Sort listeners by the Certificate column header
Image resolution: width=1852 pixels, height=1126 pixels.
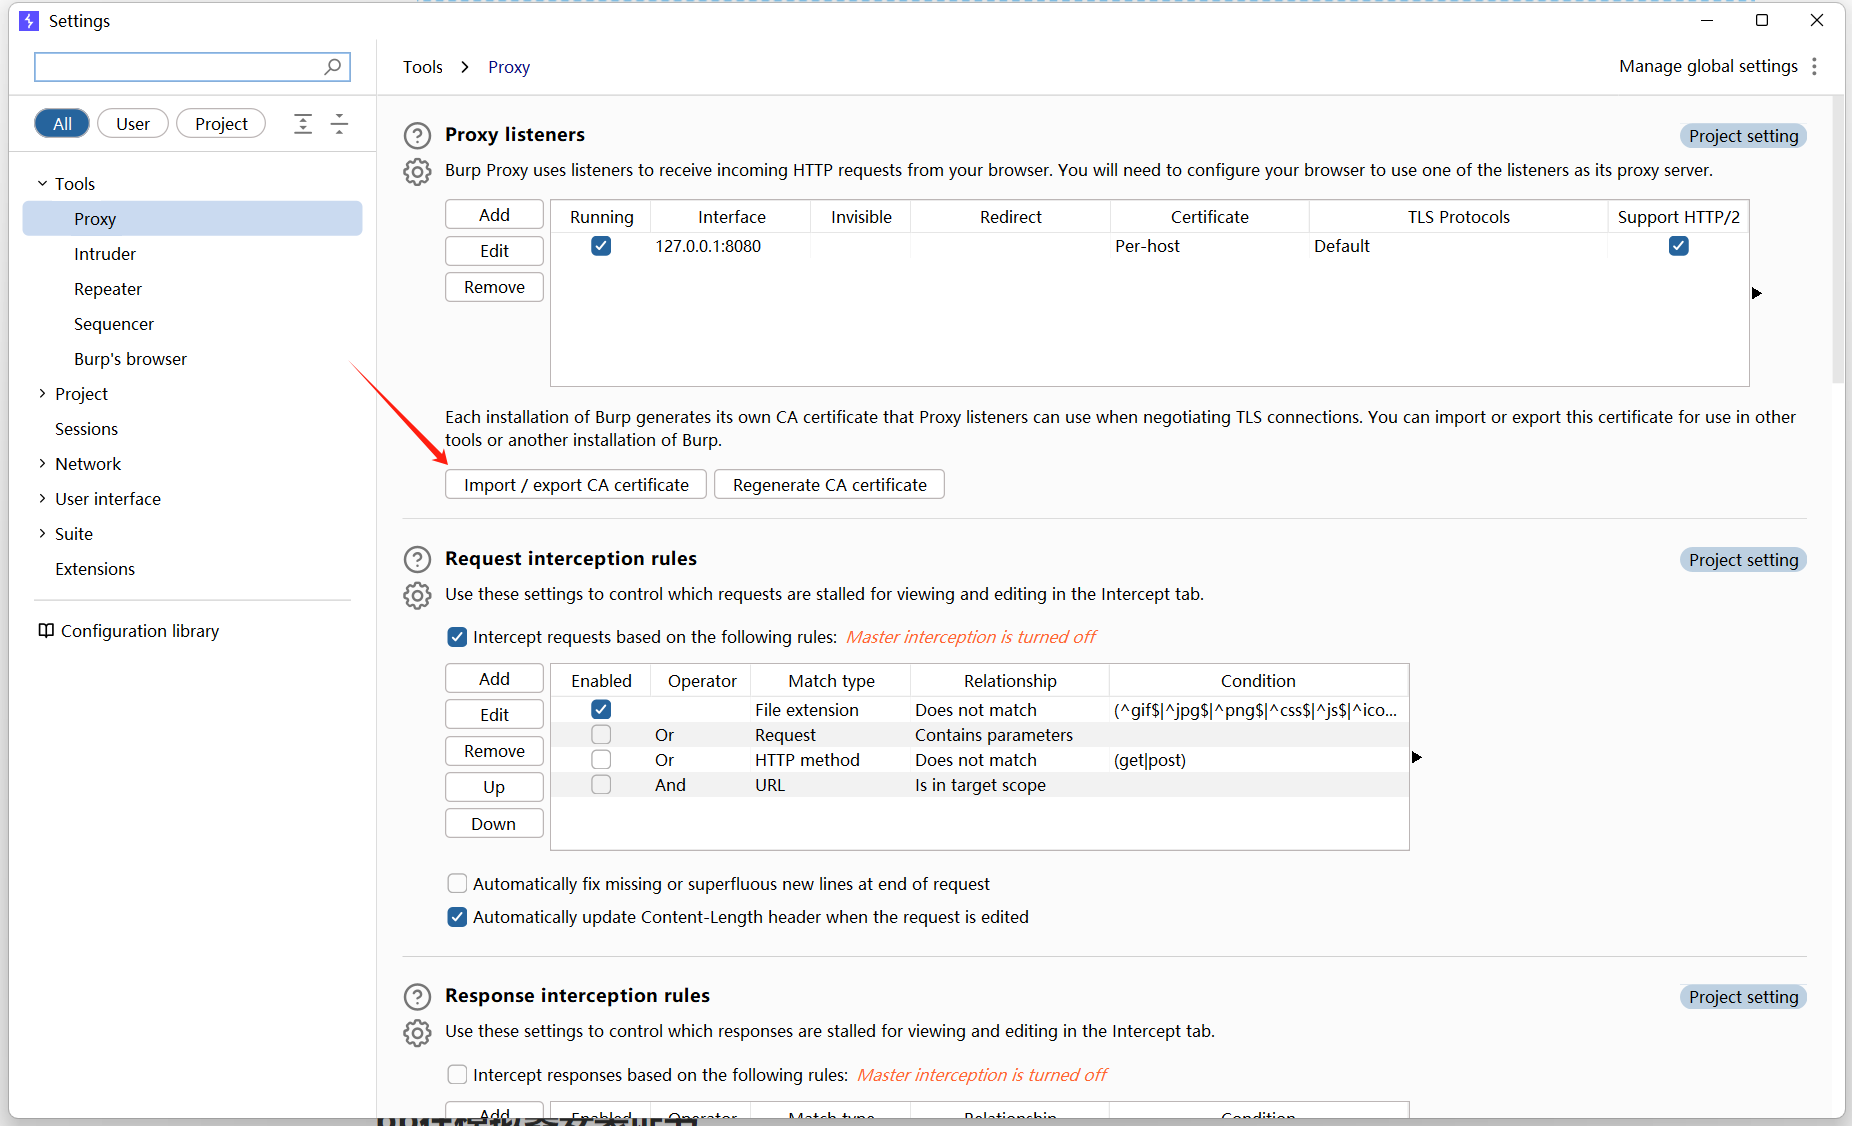(1209, 217)
